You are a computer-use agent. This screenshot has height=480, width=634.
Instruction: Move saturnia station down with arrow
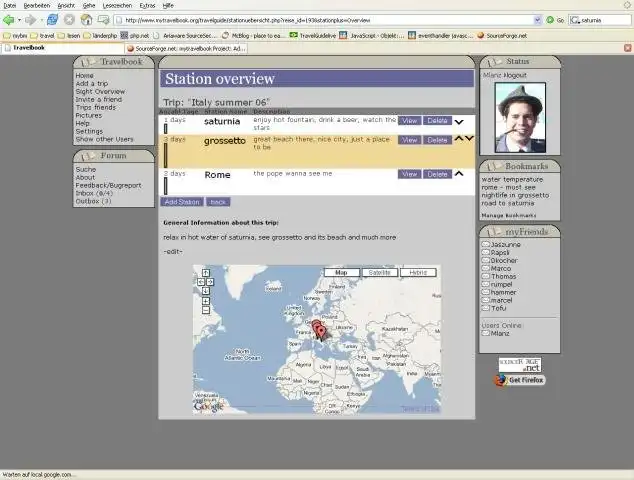coord(459,121)
